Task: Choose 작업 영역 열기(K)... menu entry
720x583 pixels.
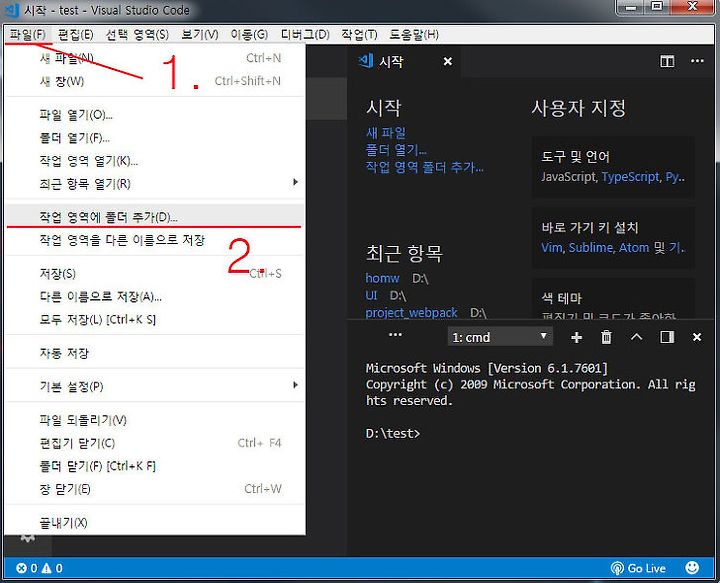Action: coord(155,161)
